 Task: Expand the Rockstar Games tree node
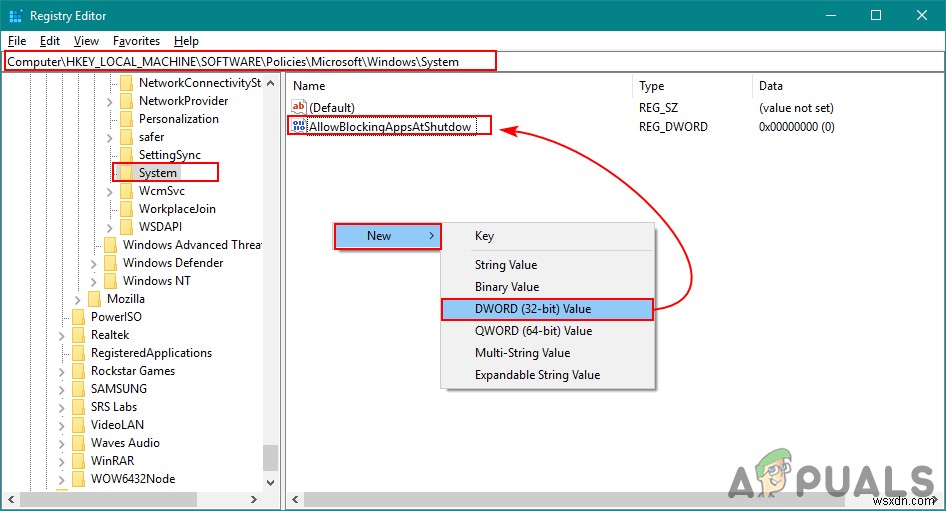coord(62,372)
